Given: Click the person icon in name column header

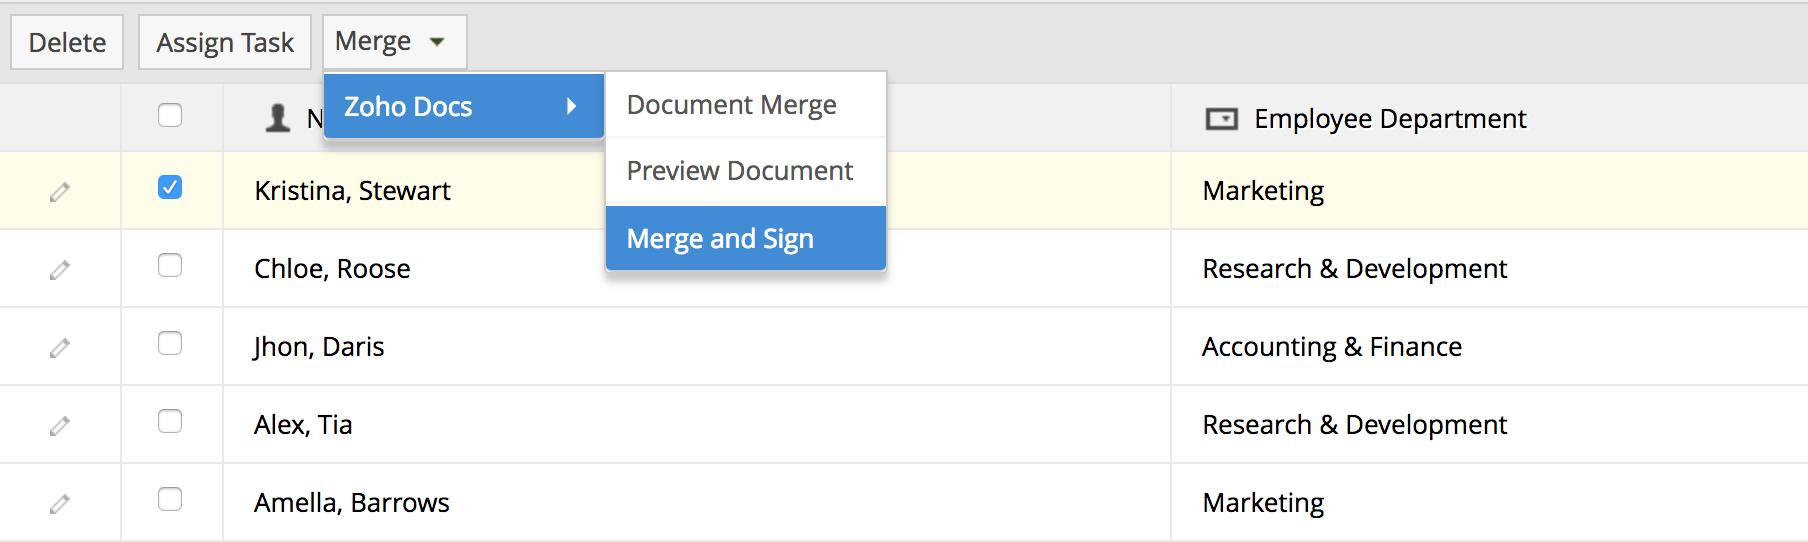Looking at the screenshot, I should coord(278,118).
